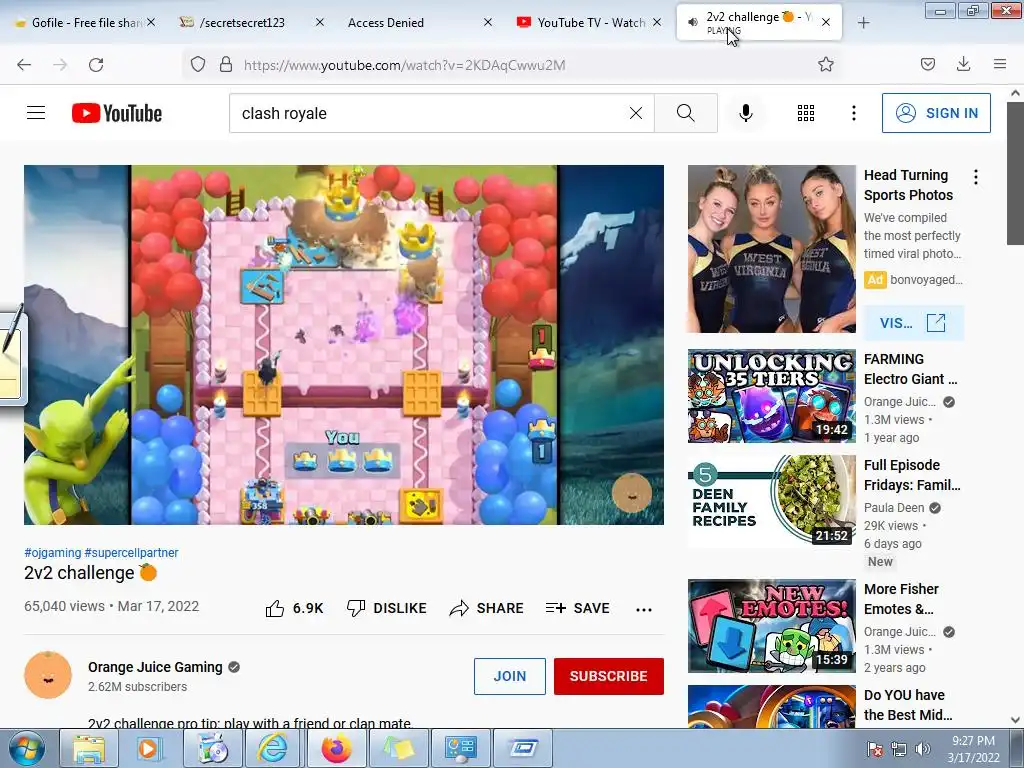This screenshot has height=768, width=1024.
Task: Click the SIGN IN button
Action: pyautogui.click(x=936, y=113)
